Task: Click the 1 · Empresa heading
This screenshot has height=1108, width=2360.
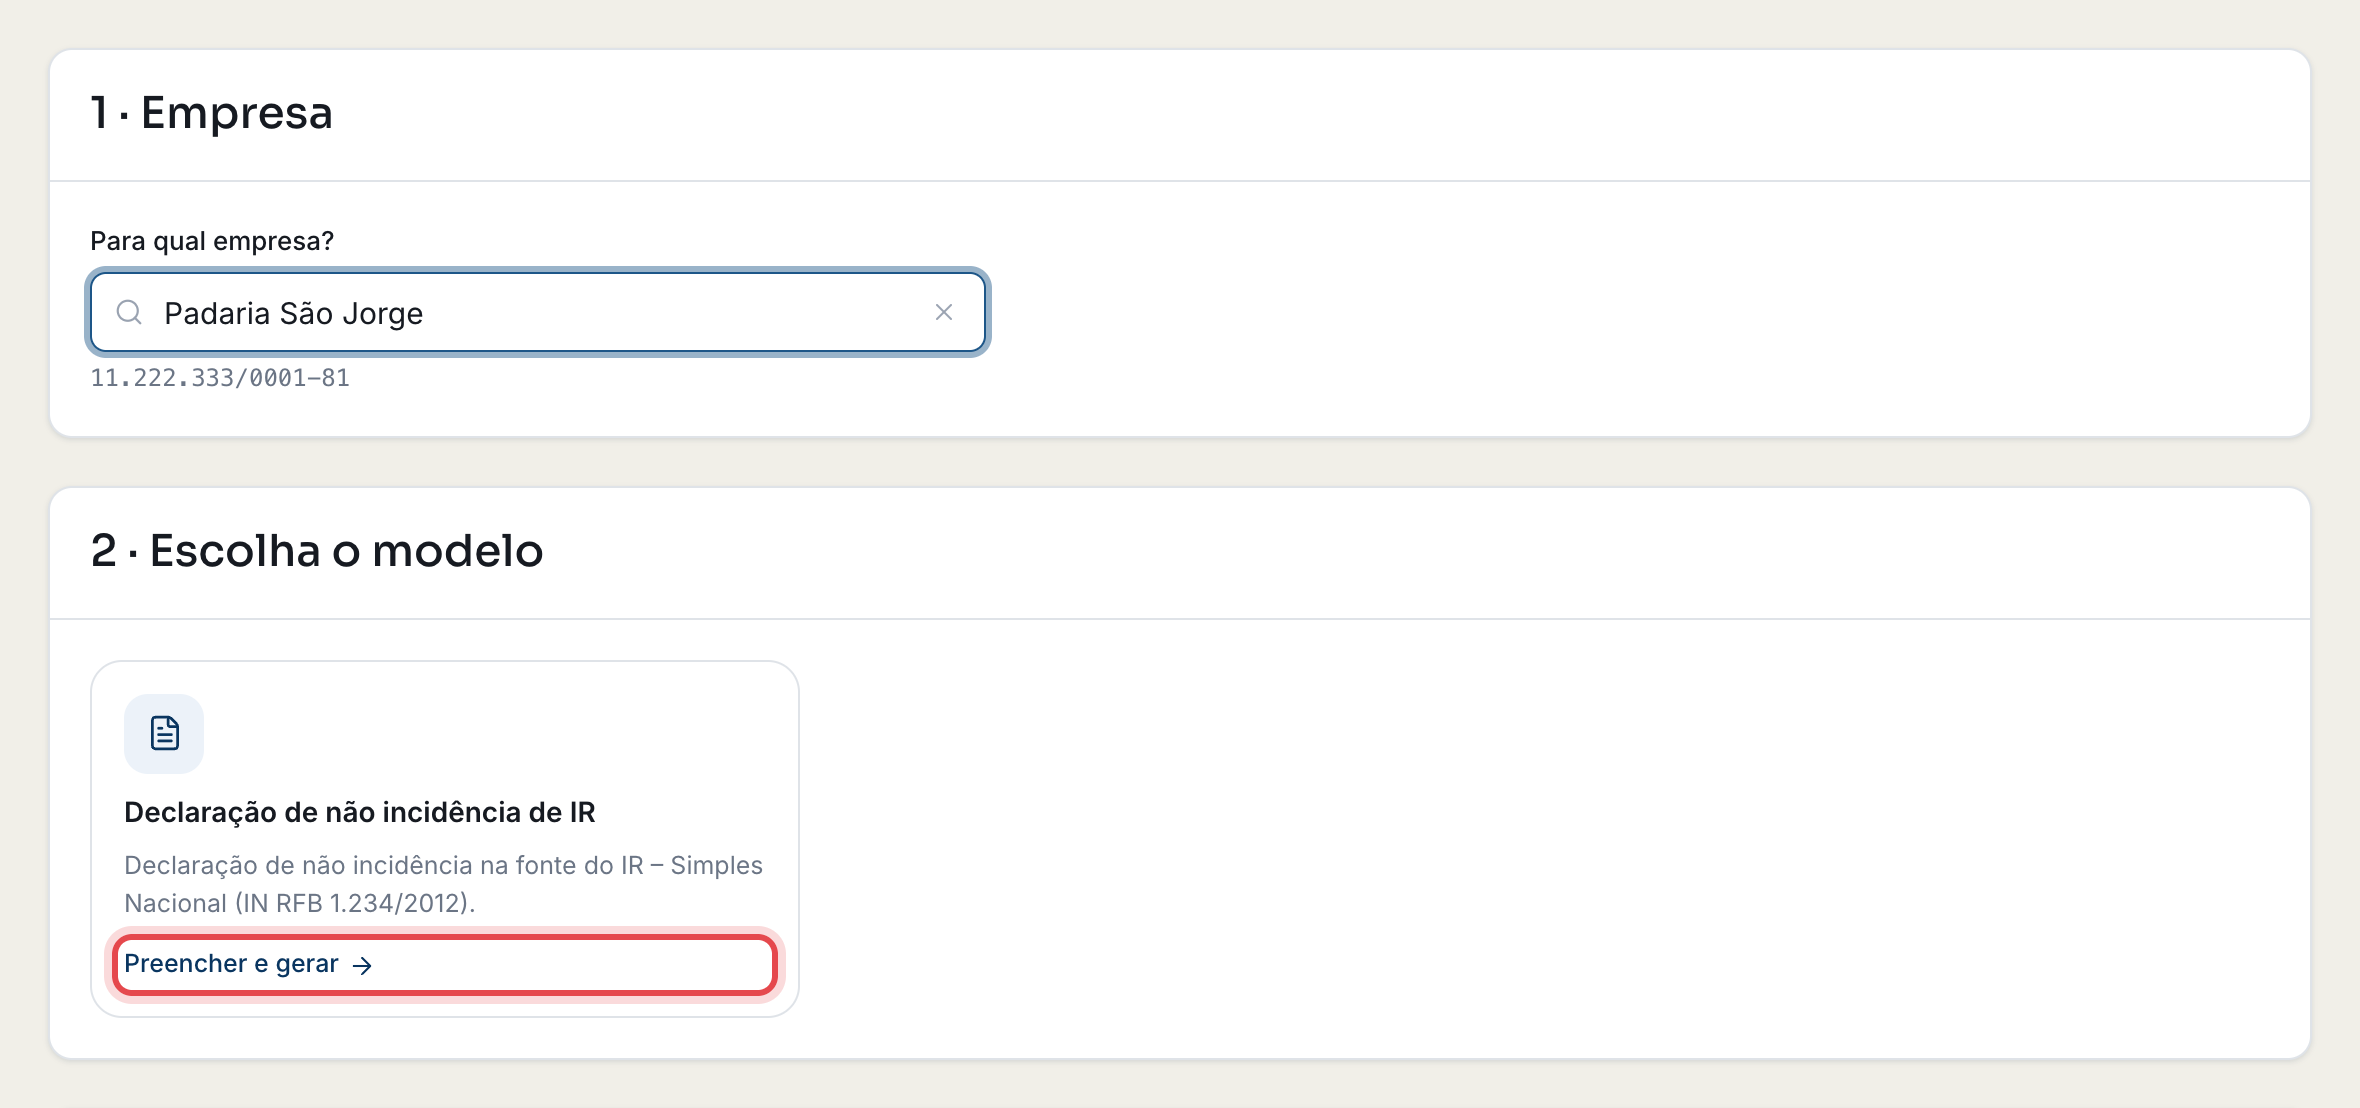Action: [x=211, y=112]
